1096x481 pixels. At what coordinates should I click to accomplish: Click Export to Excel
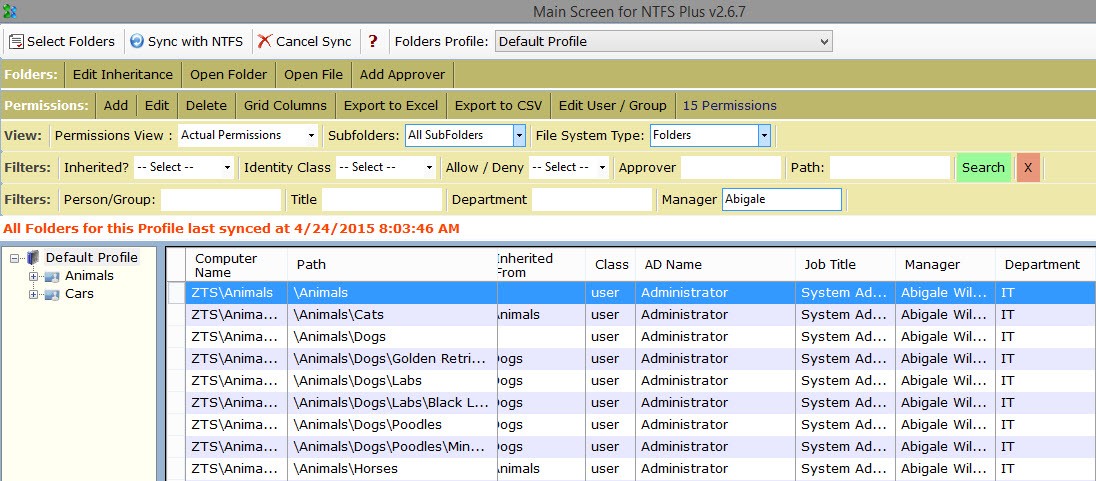(391, 106)
